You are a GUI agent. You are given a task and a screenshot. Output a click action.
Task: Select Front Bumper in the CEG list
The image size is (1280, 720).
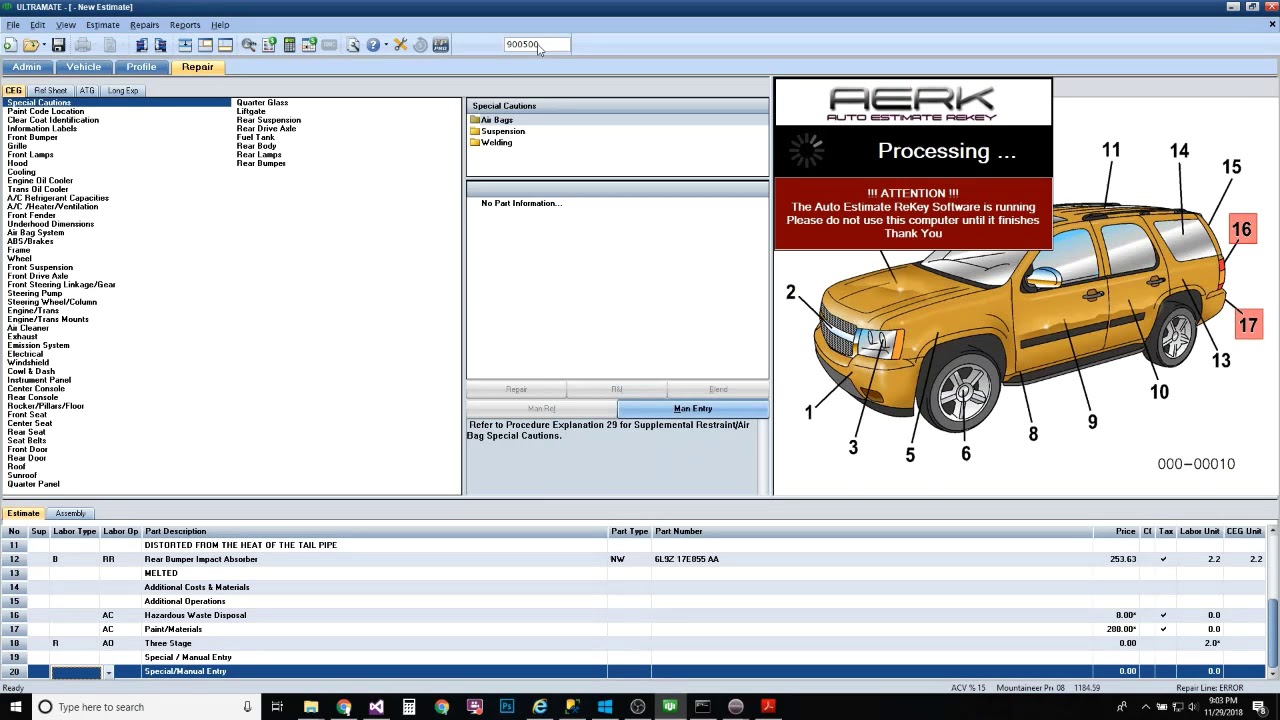(33, 137)
